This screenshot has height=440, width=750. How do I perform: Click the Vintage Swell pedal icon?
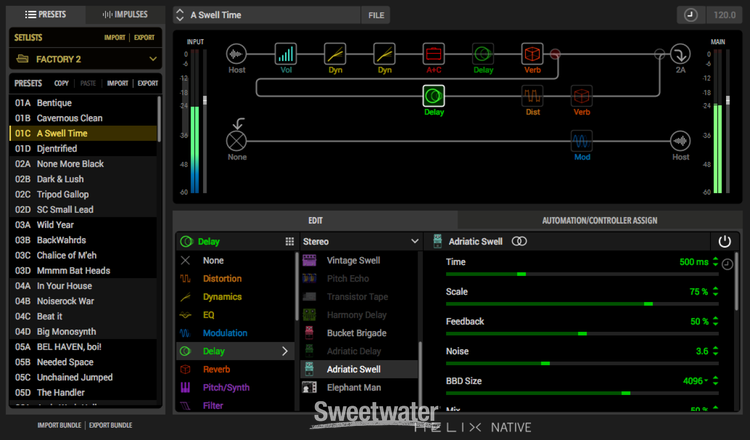309,260
